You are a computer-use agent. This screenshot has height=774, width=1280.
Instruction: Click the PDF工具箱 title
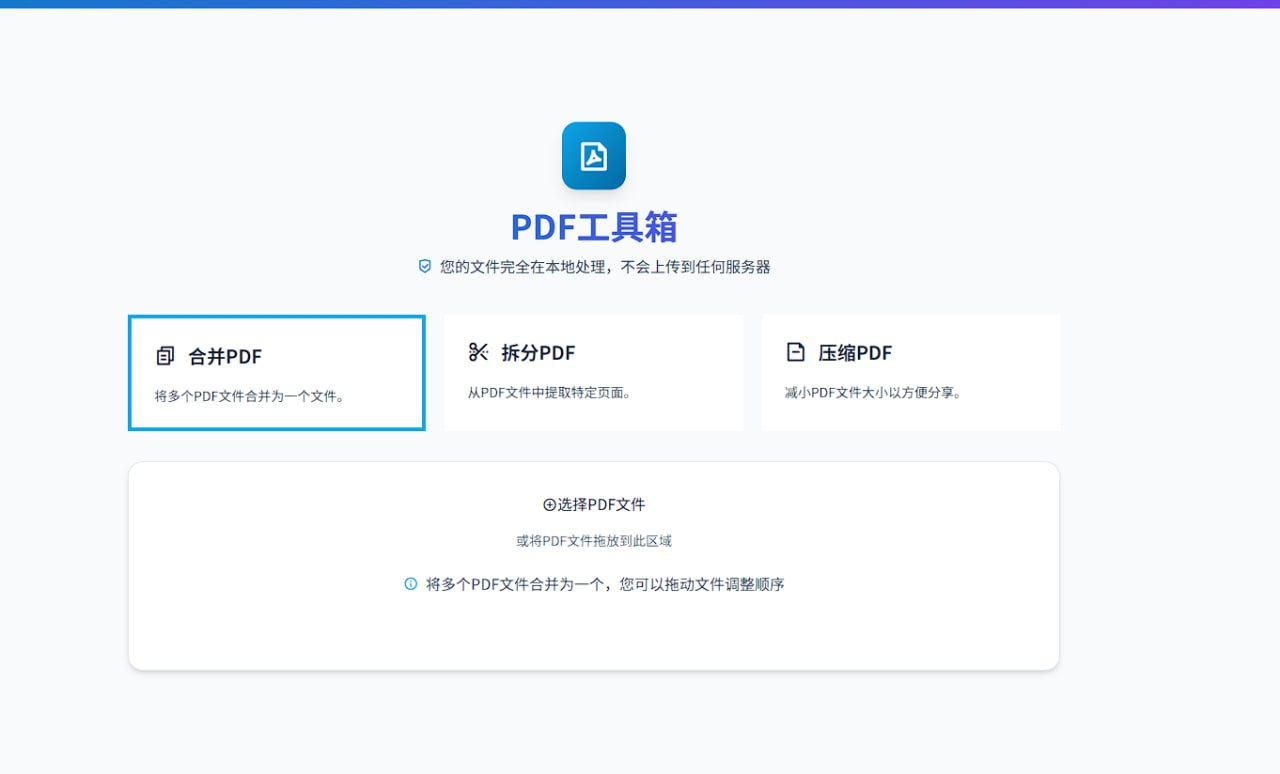[x=594, y=227]
